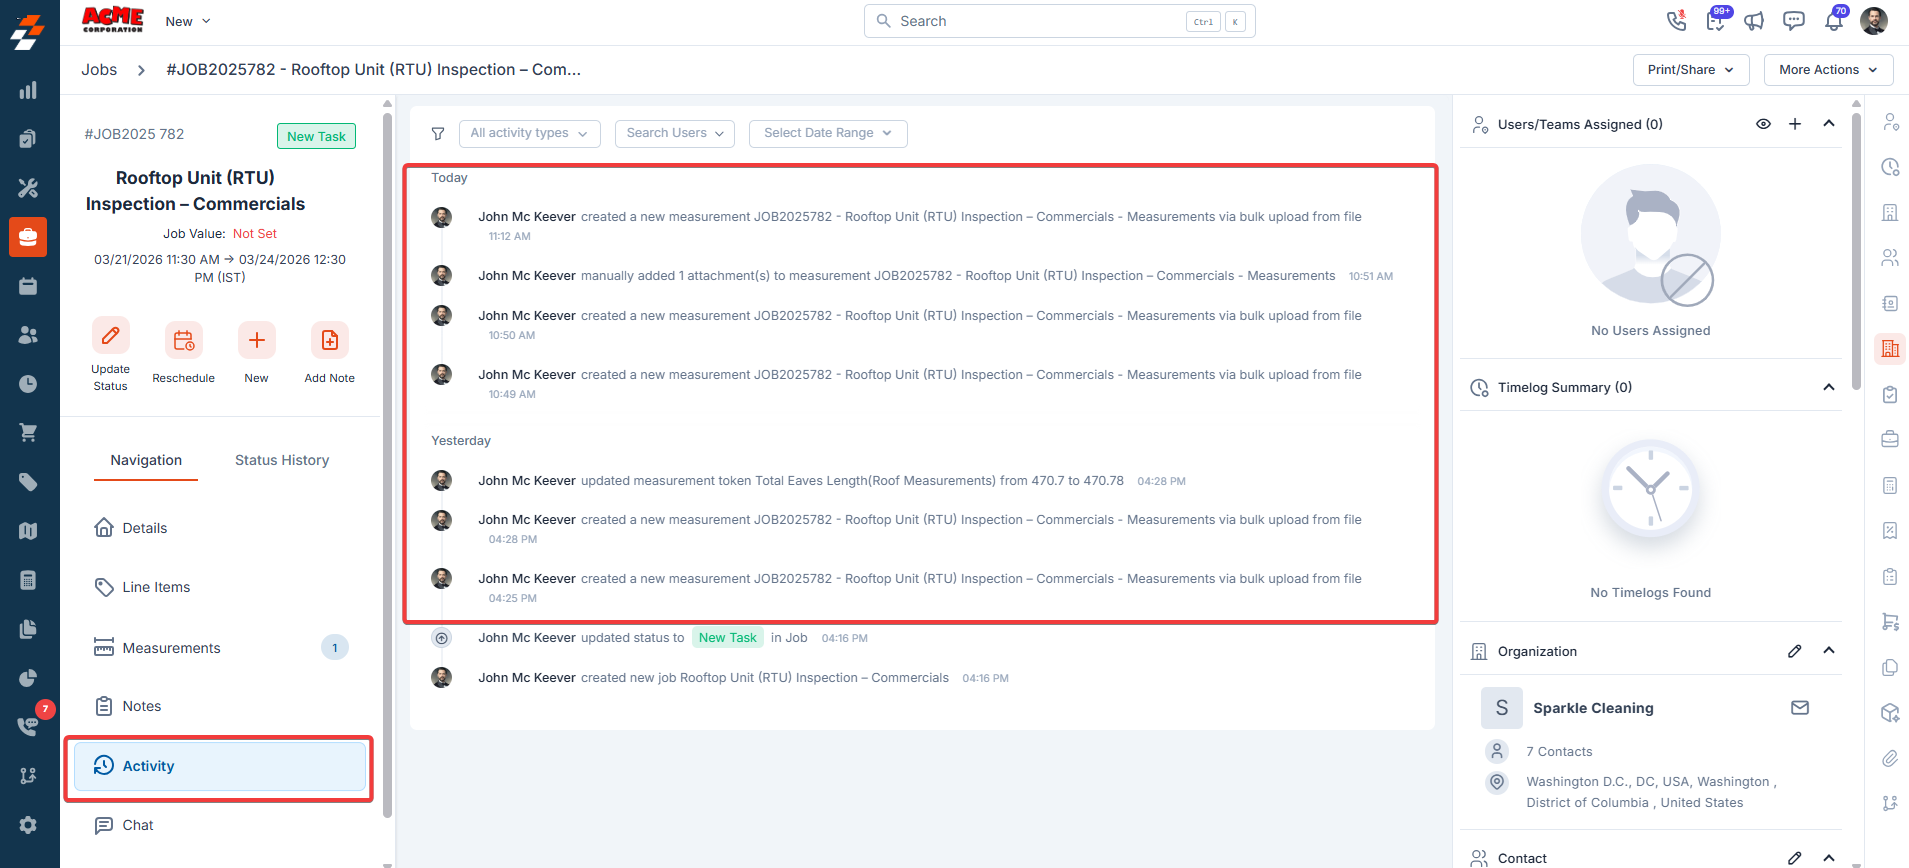This screenshot has width=1909, height=868.
Task: Open Line Items in navigation
Action: pyautogui.click(x=220, y=587)
